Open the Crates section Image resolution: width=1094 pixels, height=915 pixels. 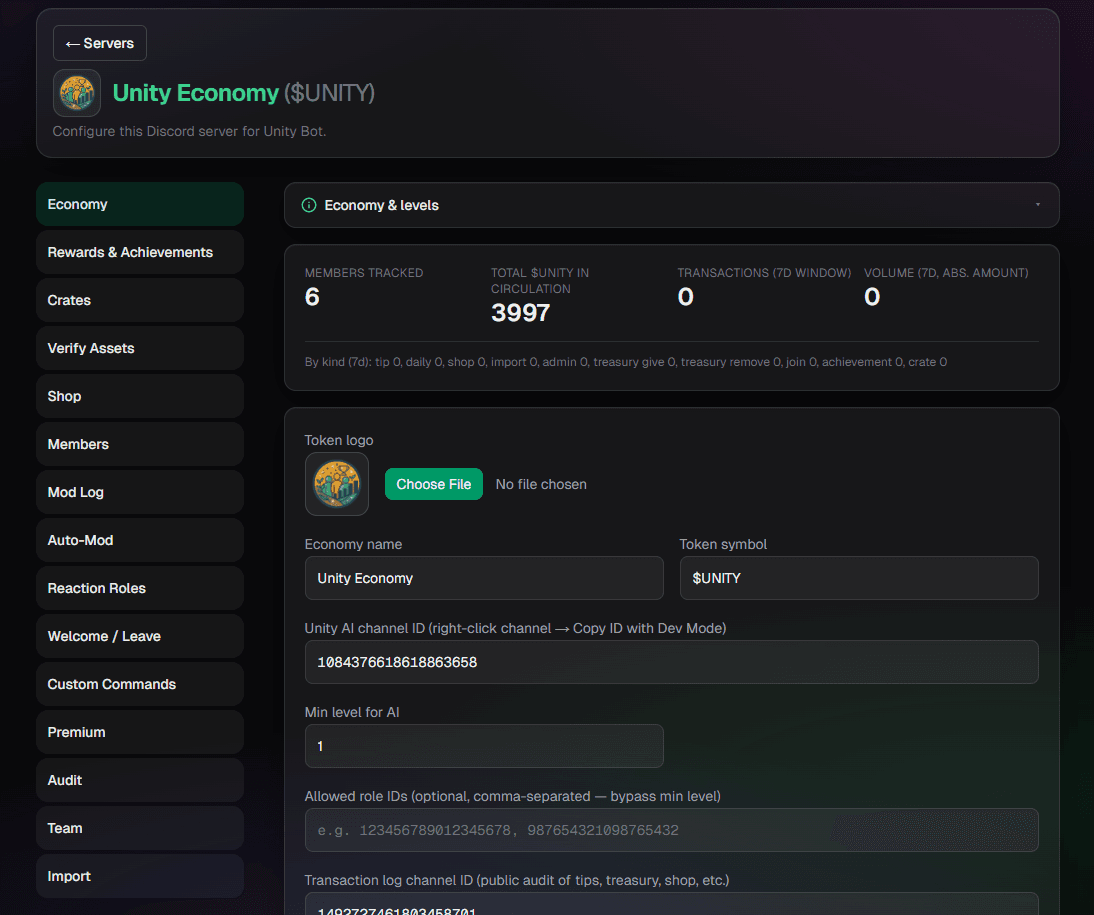coord(140,300)
